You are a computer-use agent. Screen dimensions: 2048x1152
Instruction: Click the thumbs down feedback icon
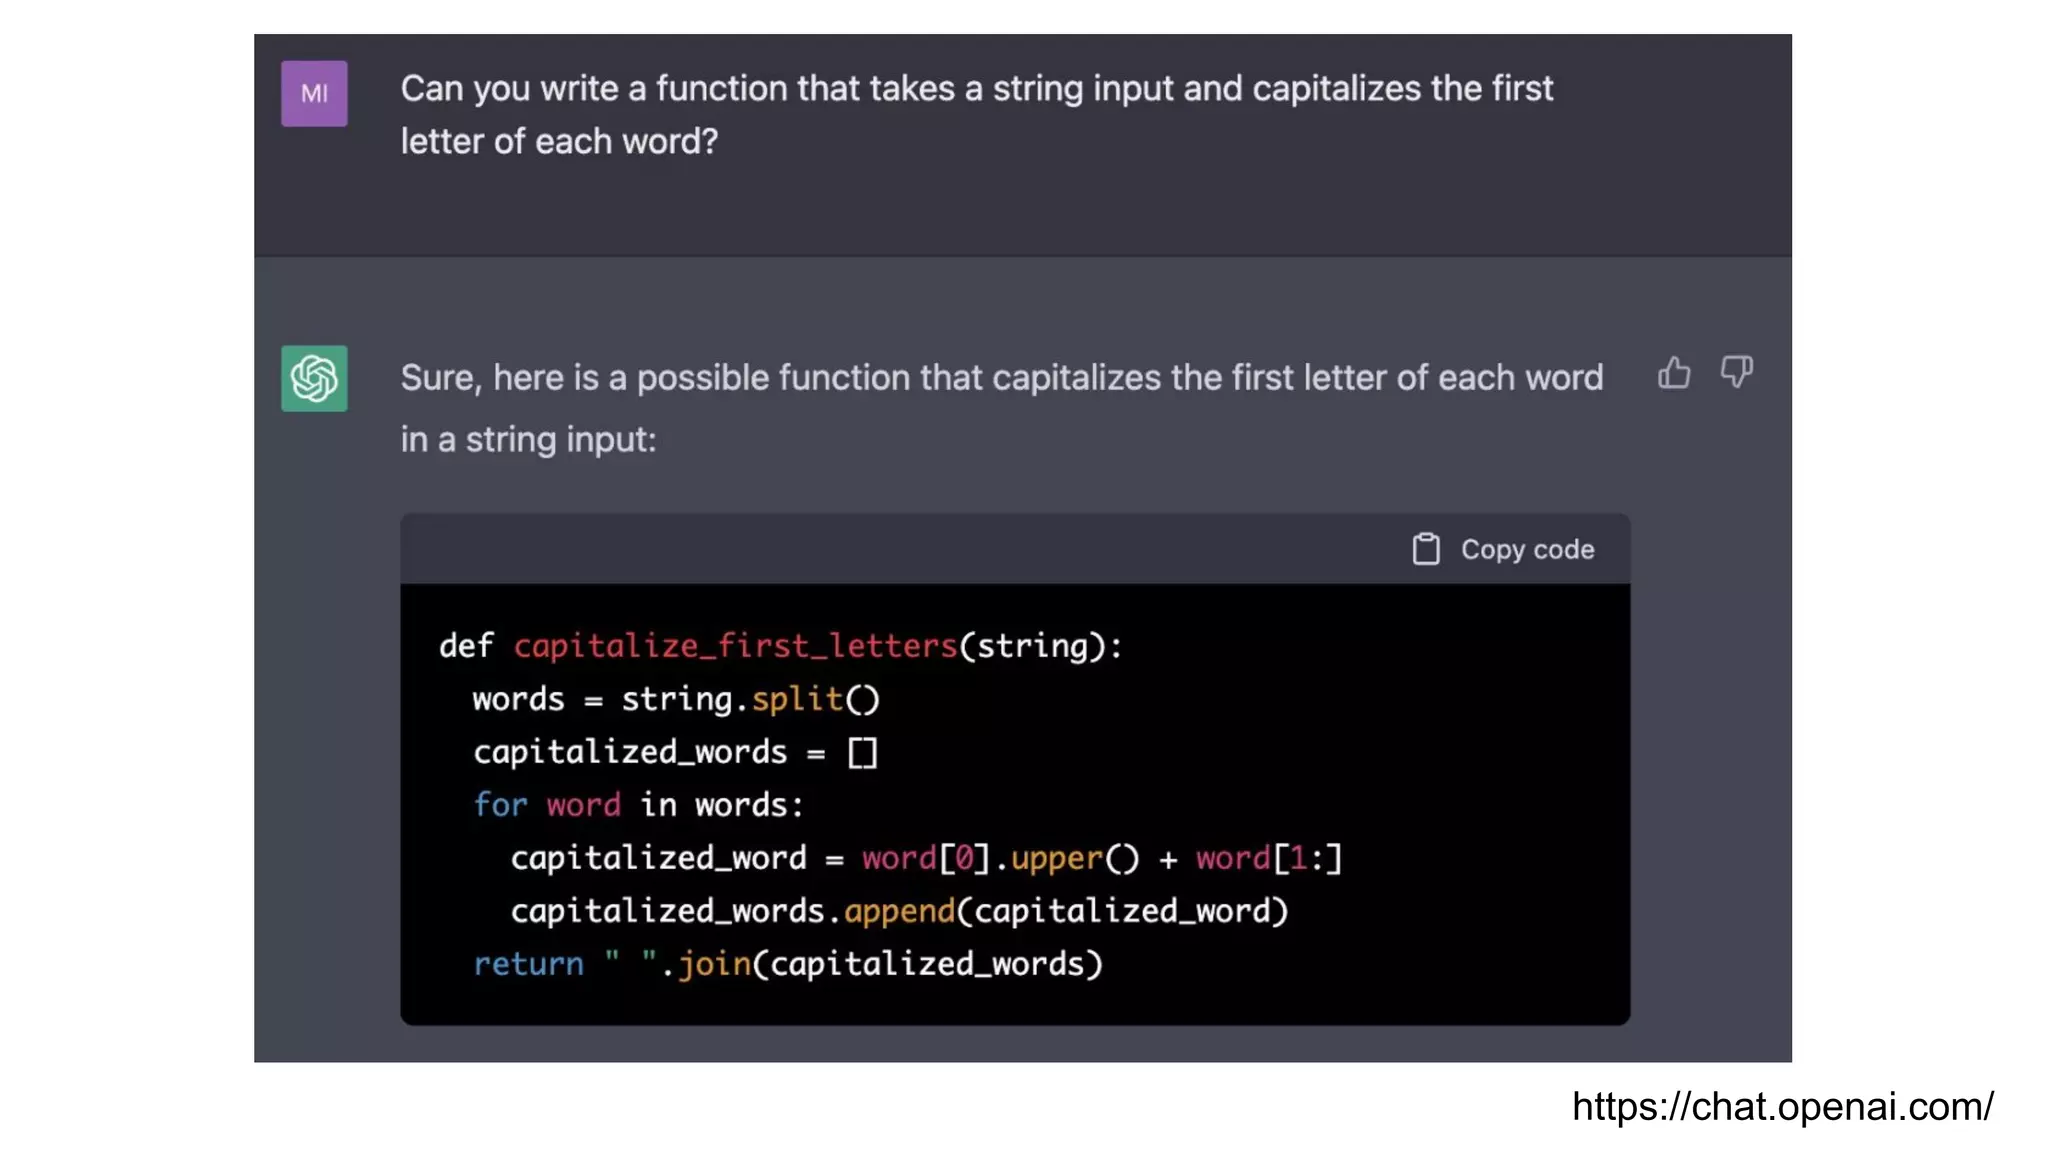coord(1737,372)
